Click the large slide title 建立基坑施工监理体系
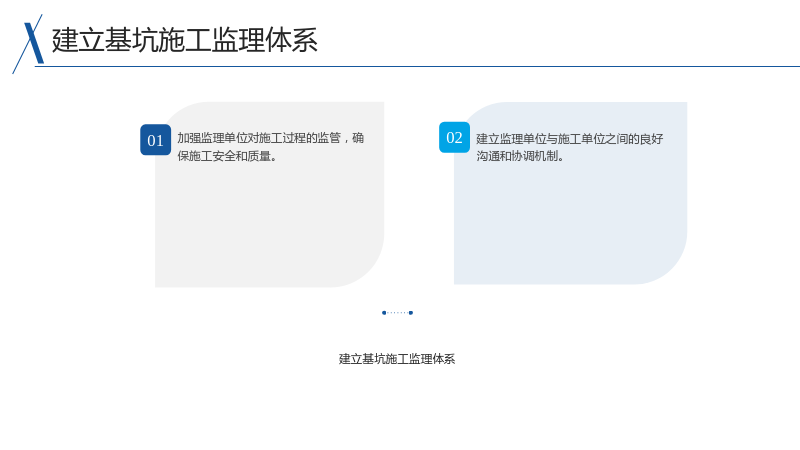This screenshot has width=800, height=450. (x=185, y=40)
